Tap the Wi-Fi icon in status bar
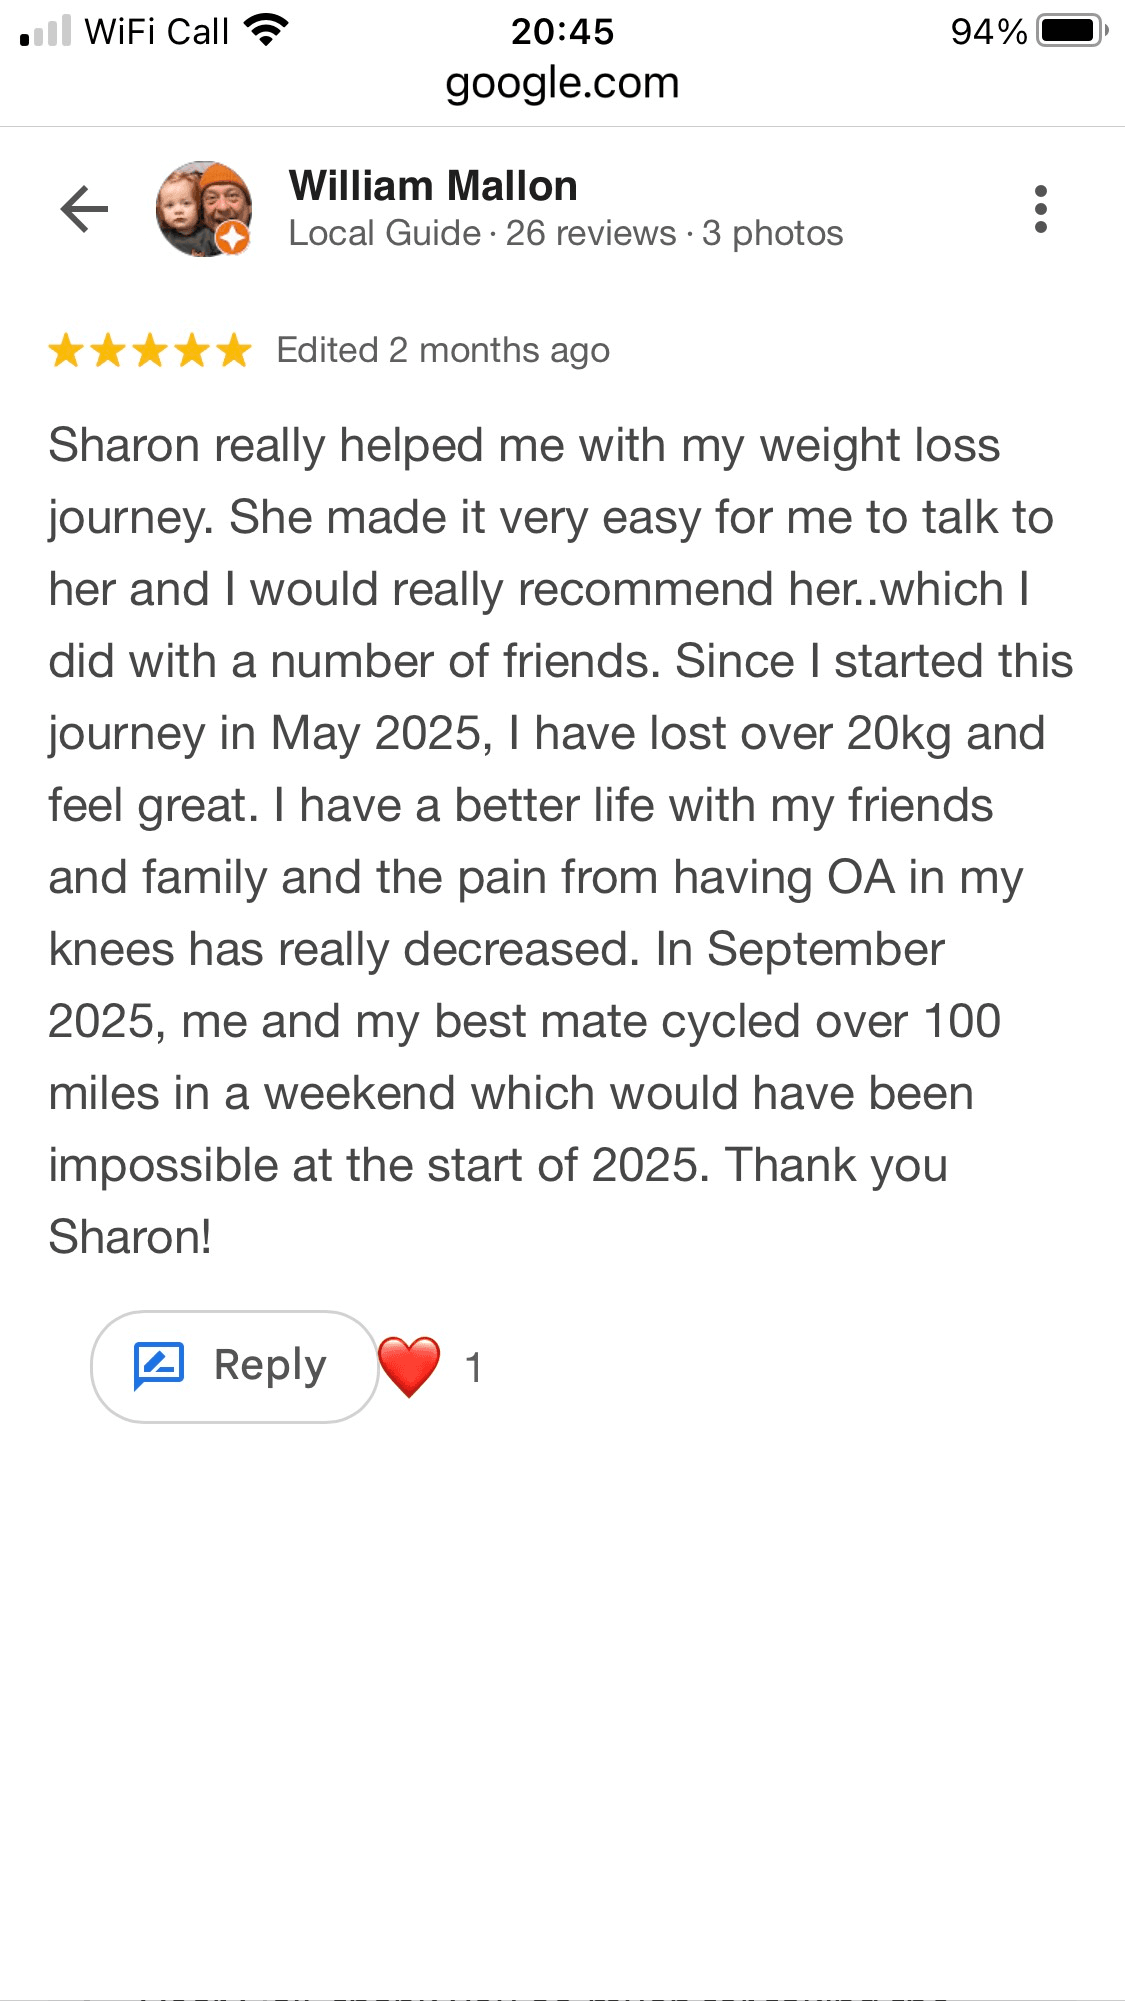Image resolution: width=1125 pixels, height=2001 pixels. 266,31
